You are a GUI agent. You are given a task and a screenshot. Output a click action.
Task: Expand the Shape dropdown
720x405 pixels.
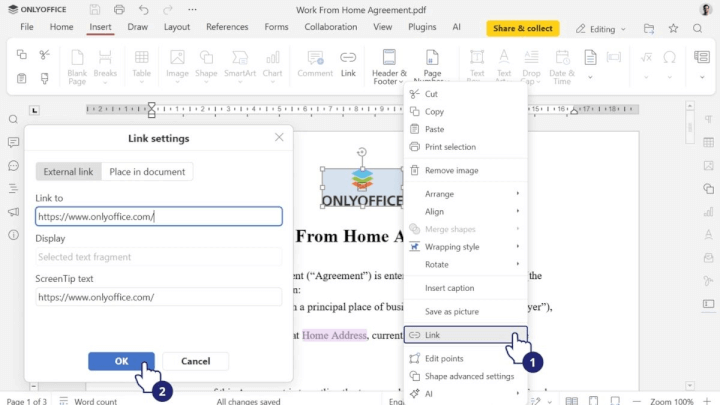click(206, 83)
